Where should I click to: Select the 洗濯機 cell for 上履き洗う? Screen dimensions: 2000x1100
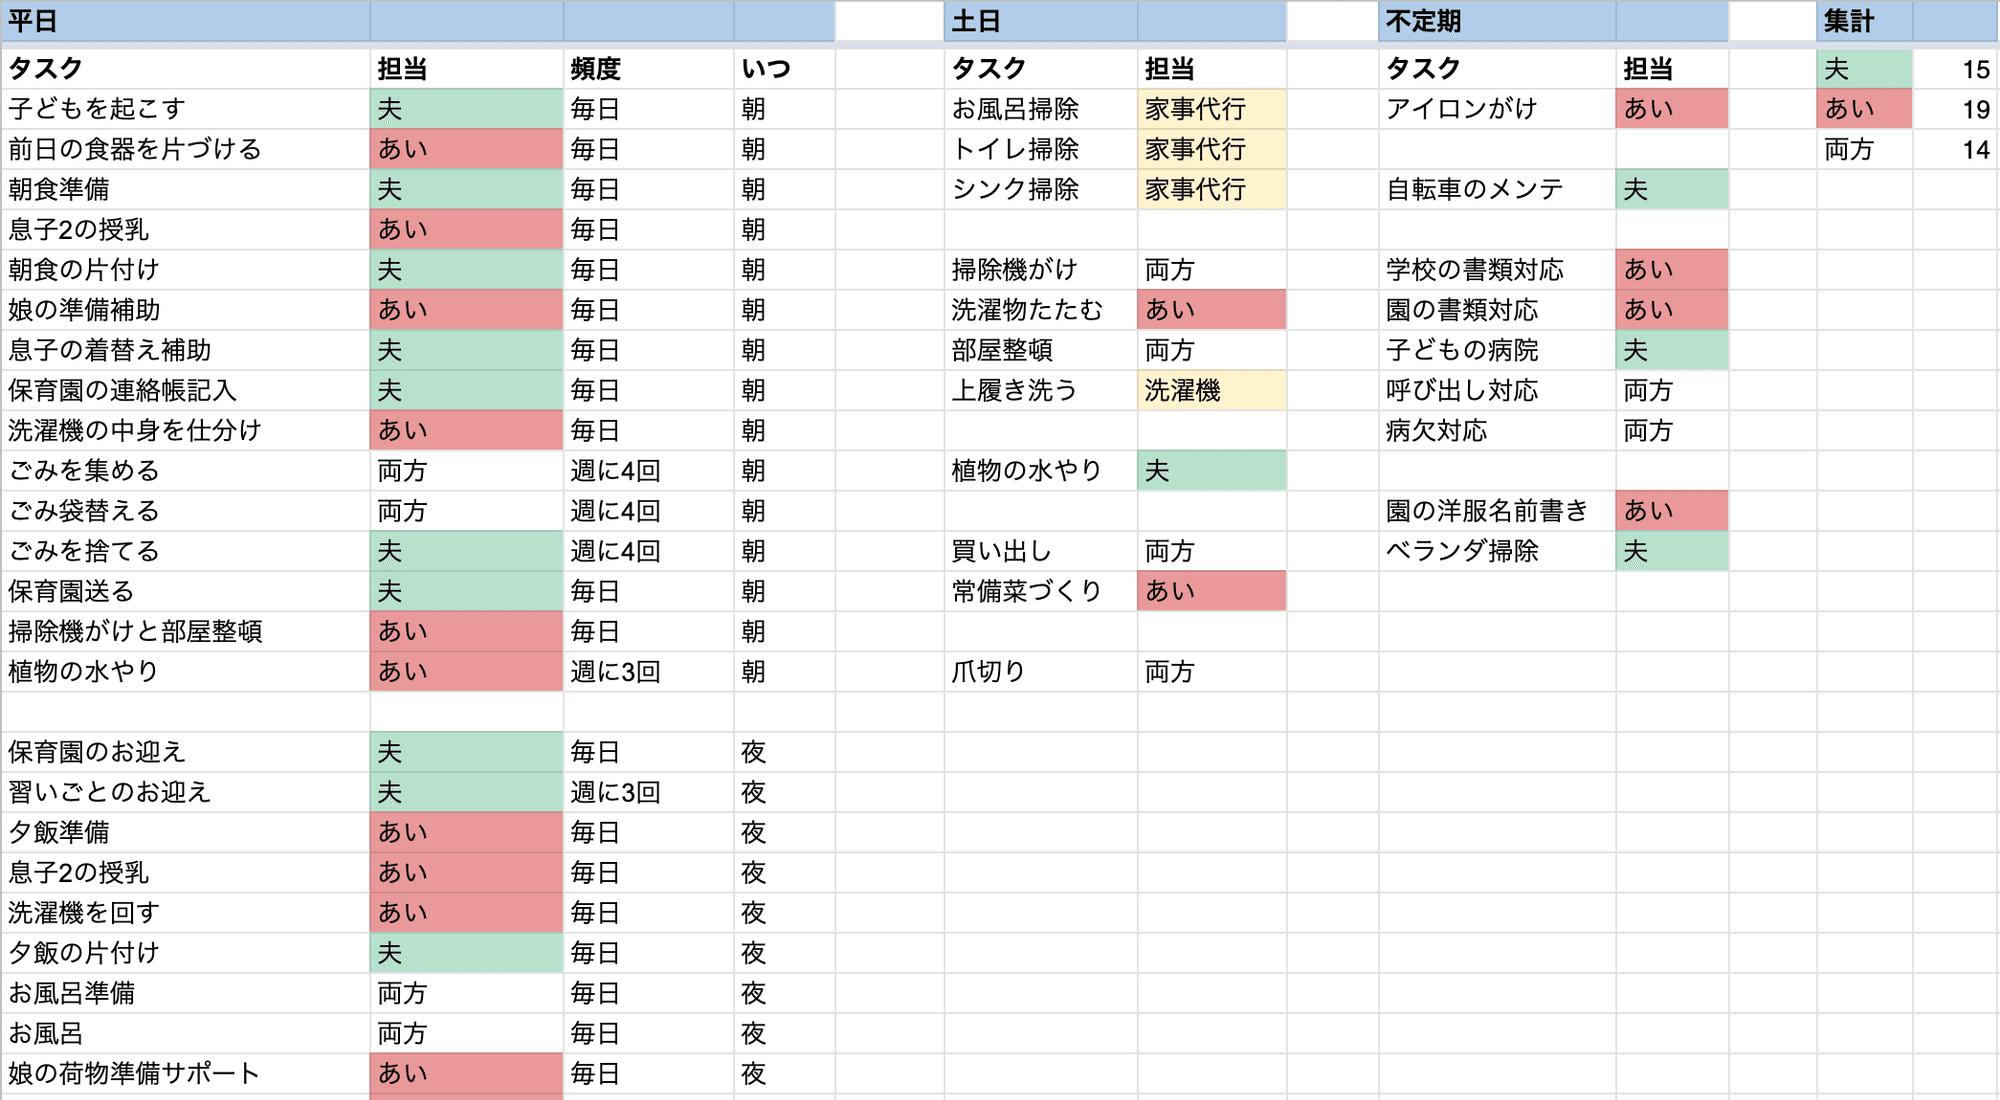click(x=1211, y=390)
